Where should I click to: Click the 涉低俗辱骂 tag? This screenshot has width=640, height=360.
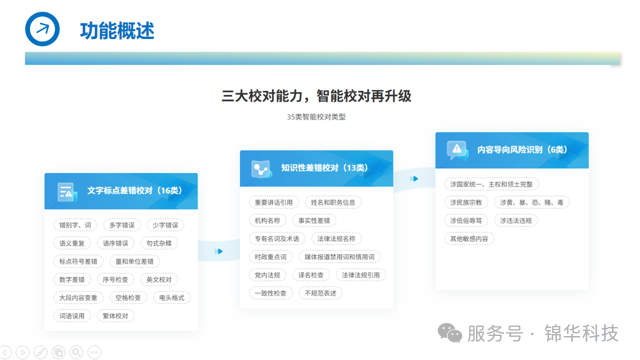466,220
